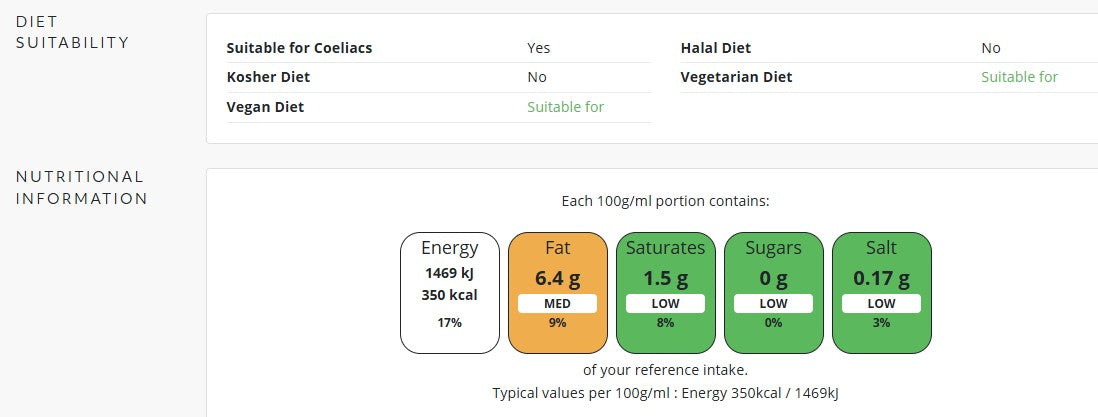This screenshot has width=1098, height=417.
Task: Click the Nutritional Information section heading
Action: pos(82,187)
